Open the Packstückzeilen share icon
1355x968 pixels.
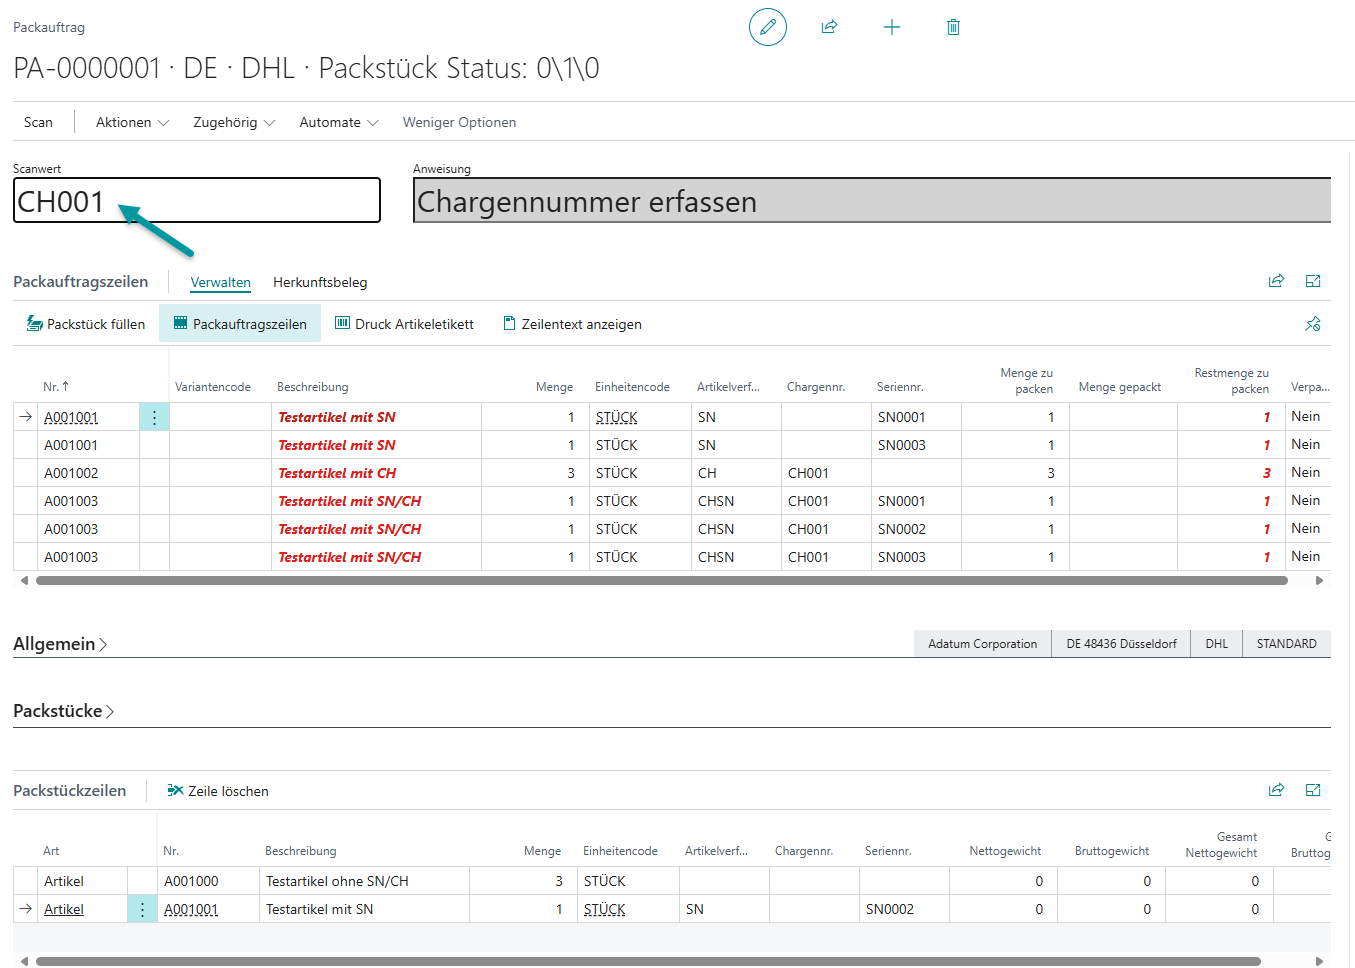(1276, 790)
